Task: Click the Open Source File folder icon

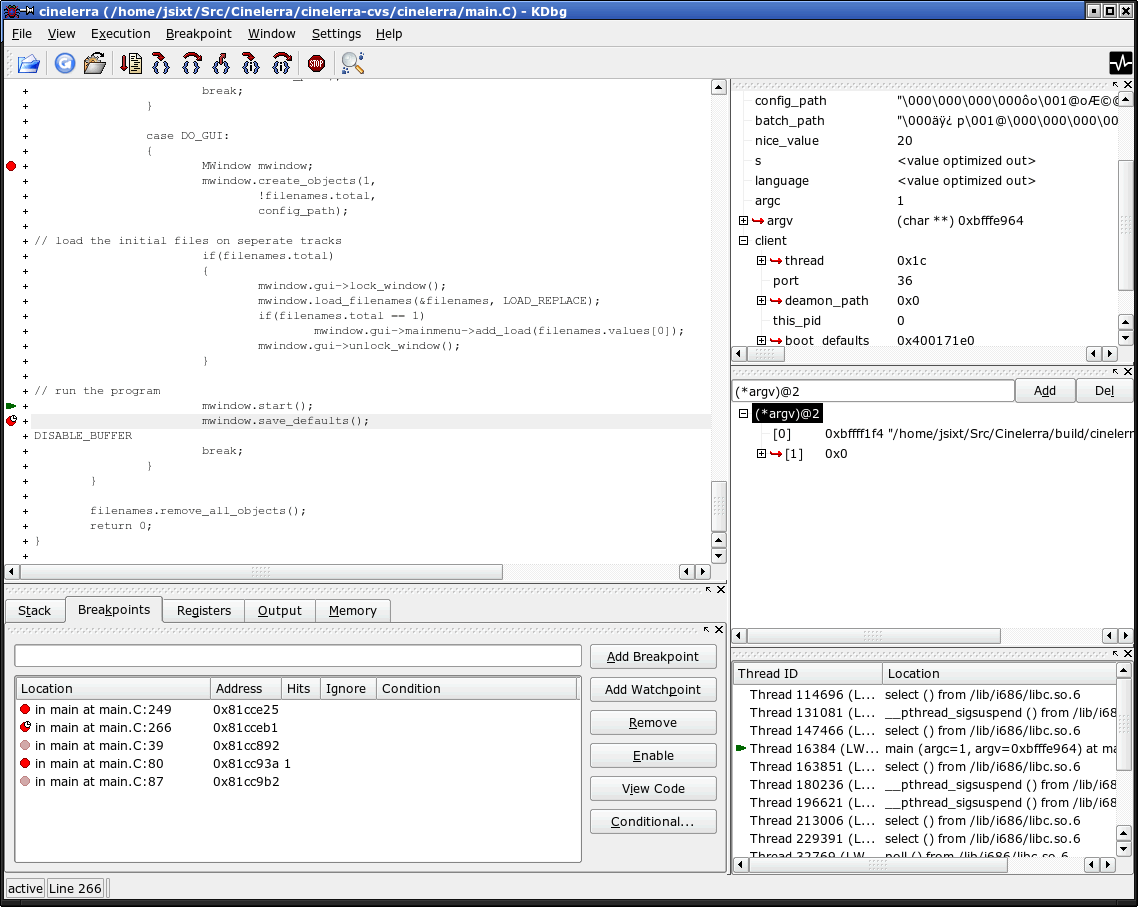Action: point(29,64)
